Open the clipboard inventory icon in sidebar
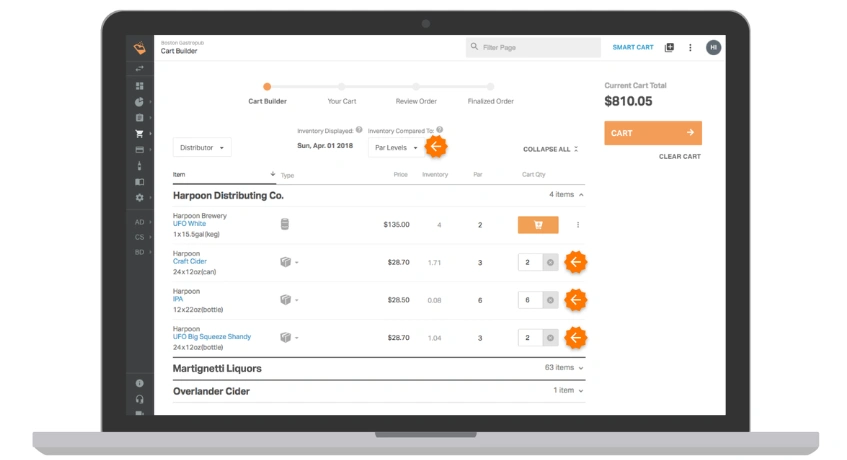The image size is (847, 460). coord(139,118)
